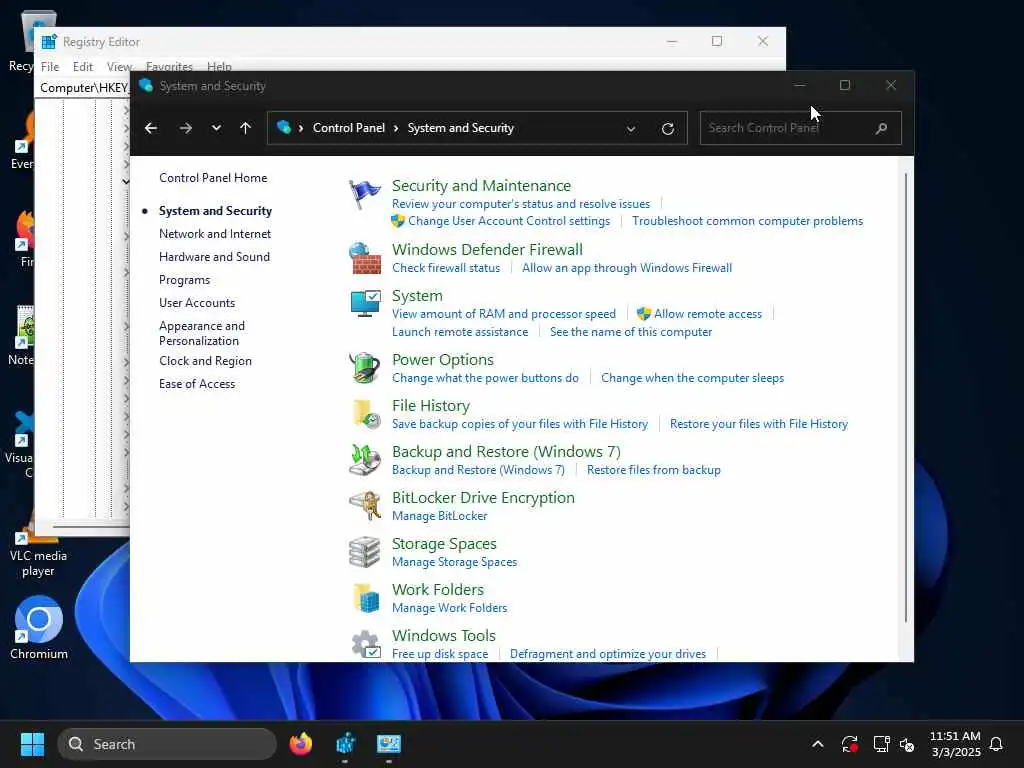1024x768 pixels.
Task: Click the Control Panel vertical scrollbar
Action: pos(906,397)
